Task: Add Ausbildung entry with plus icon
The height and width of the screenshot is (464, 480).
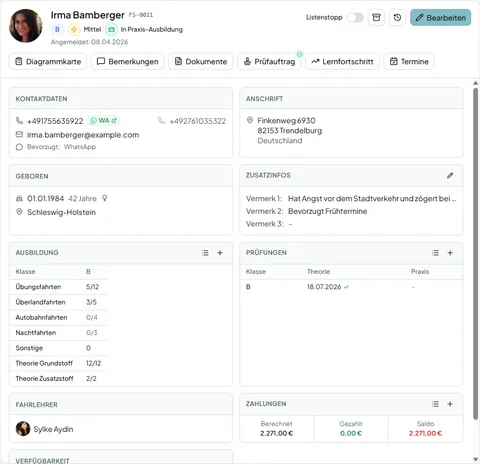Action: [220, 253]
